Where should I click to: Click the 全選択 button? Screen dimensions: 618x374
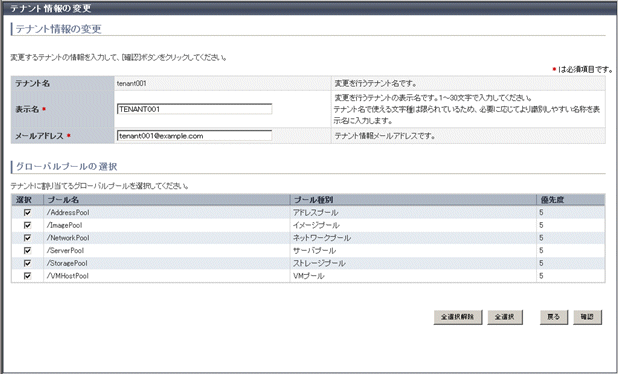(505, 317)
